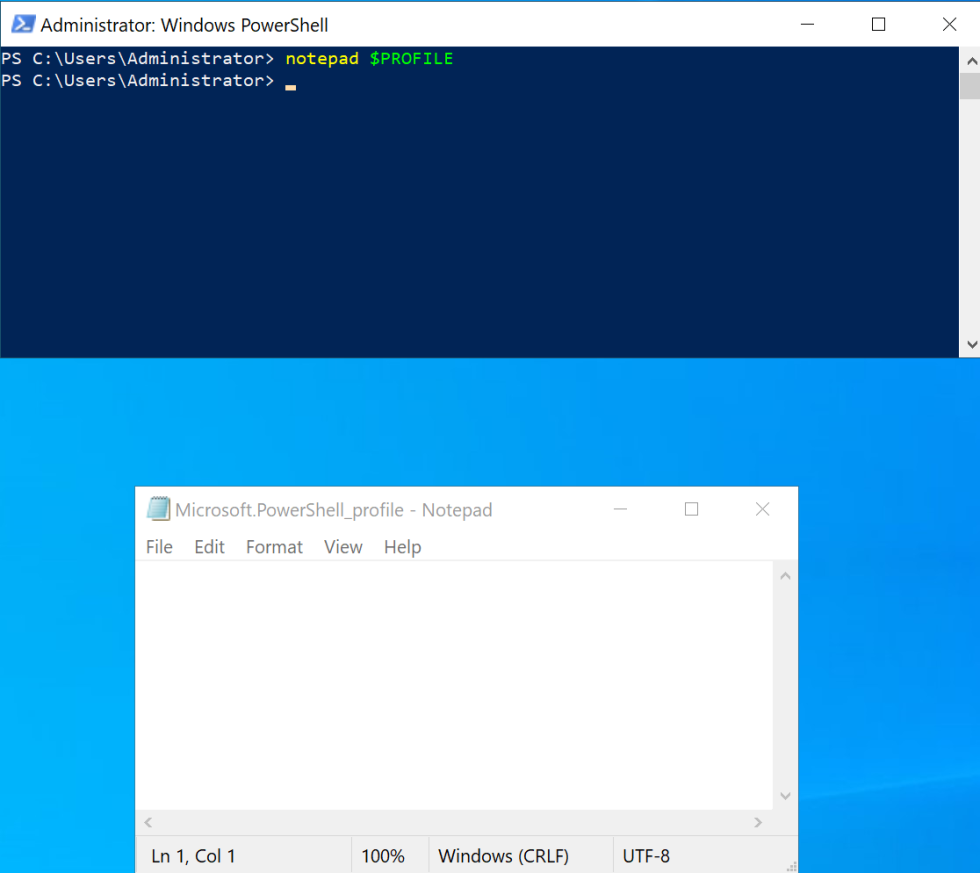Open the File menu in Notepad
980x873 pixels.
(x=159, y=547)
